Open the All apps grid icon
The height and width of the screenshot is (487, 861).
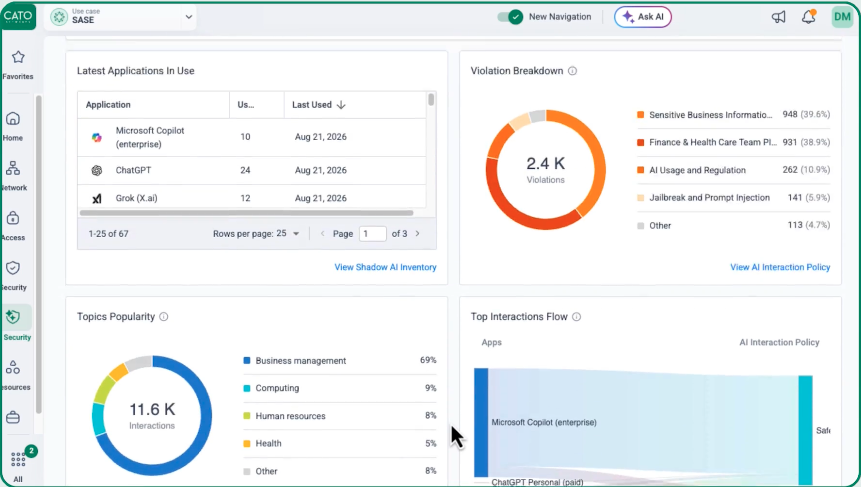[18, 459]
